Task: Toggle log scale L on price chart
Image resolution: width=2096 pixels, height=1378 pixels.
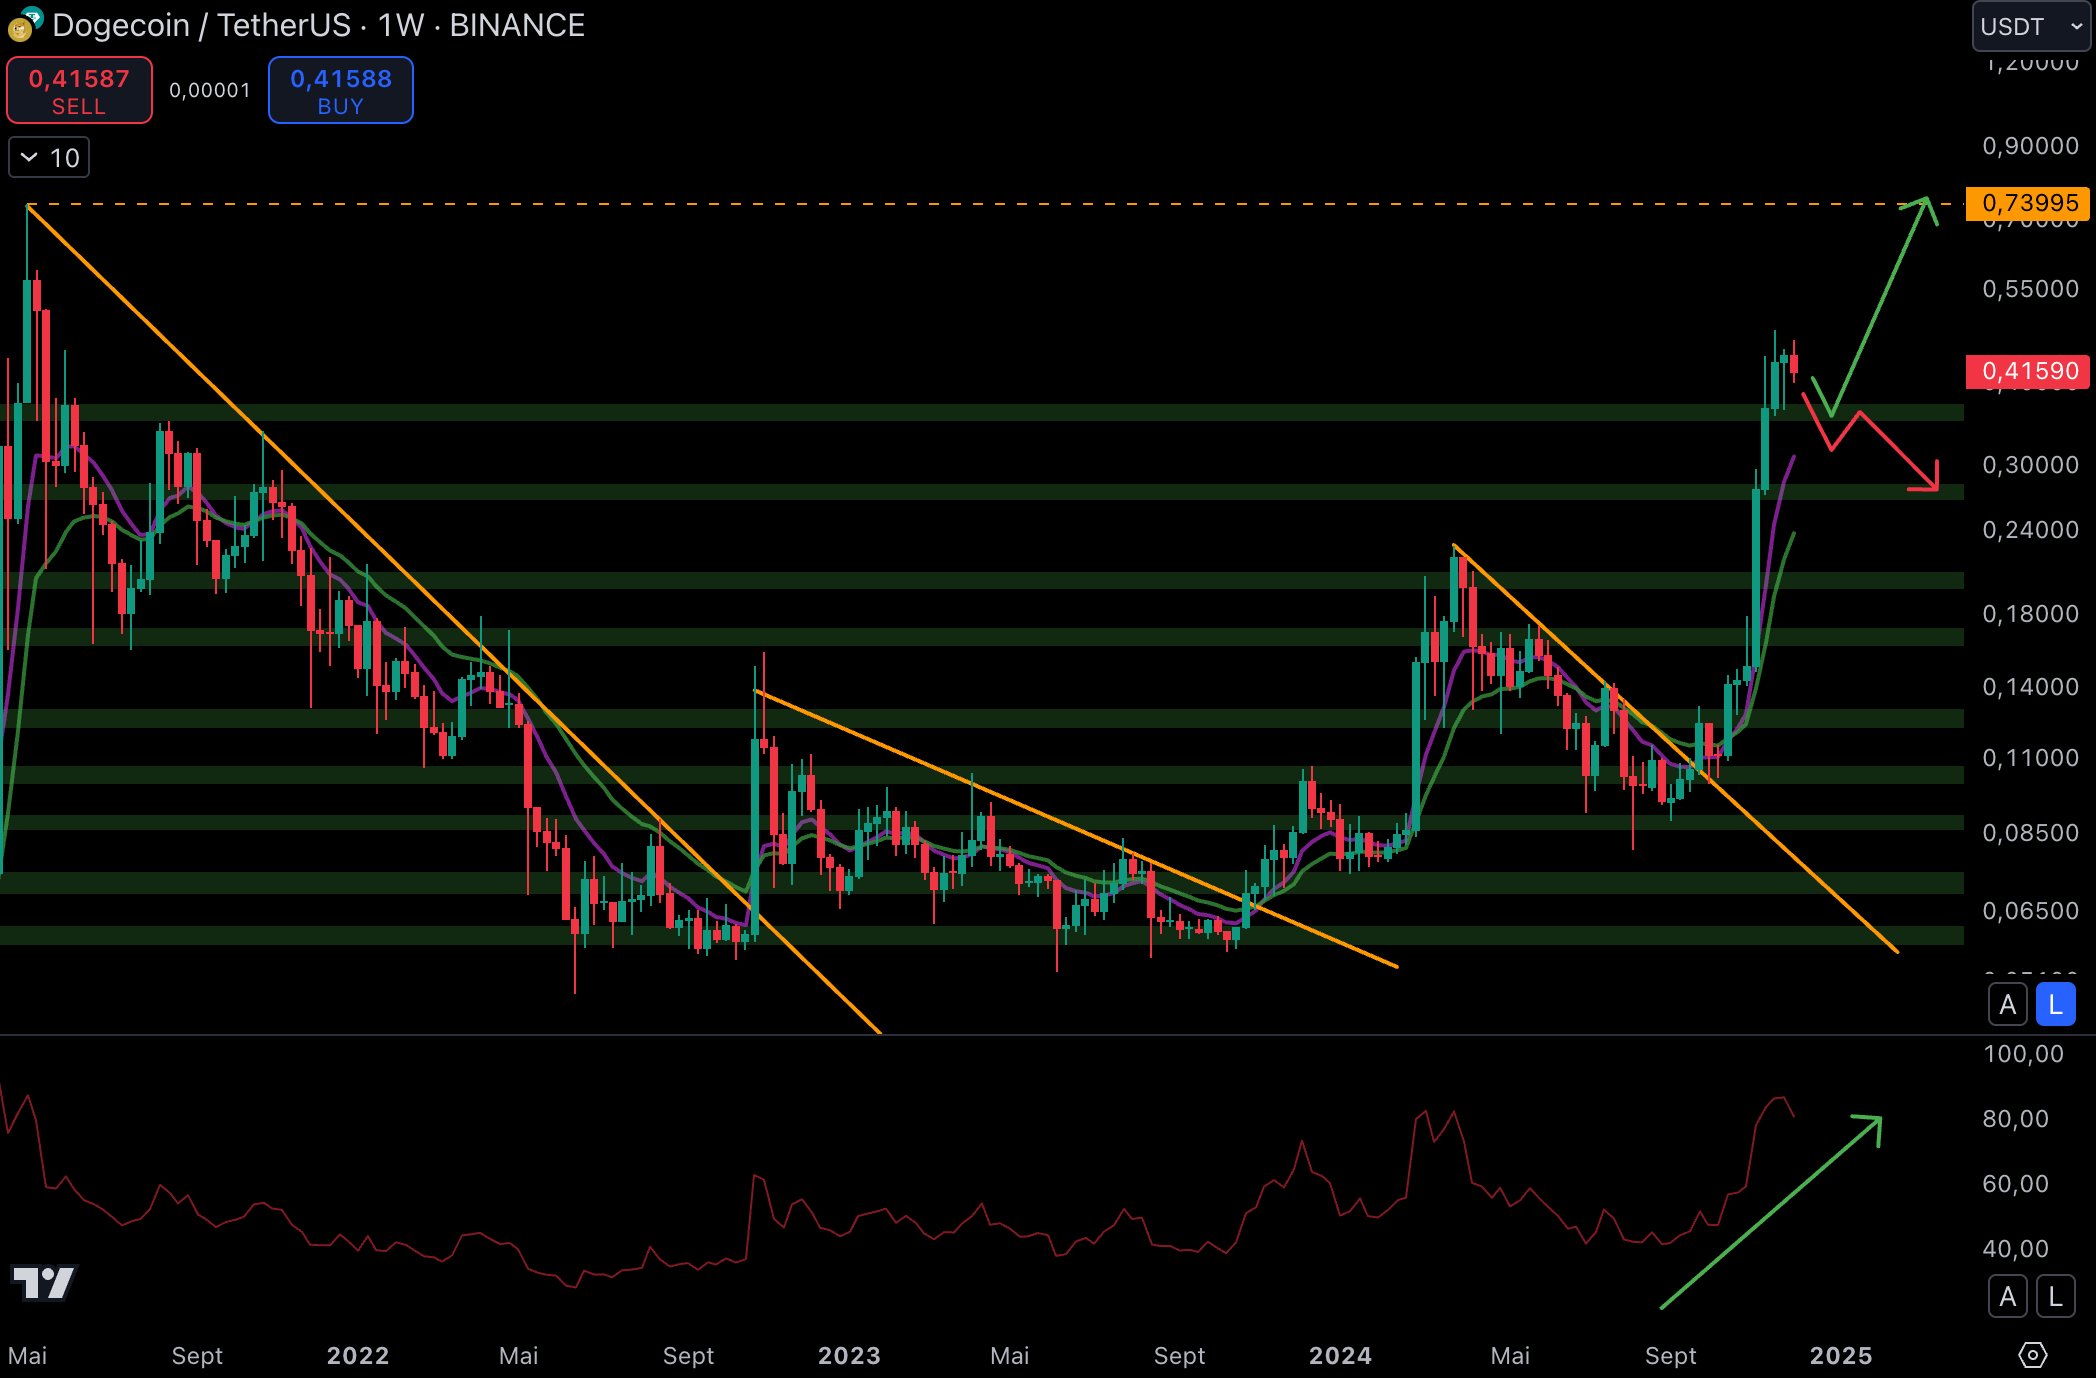Action: click(2055, 1004)
